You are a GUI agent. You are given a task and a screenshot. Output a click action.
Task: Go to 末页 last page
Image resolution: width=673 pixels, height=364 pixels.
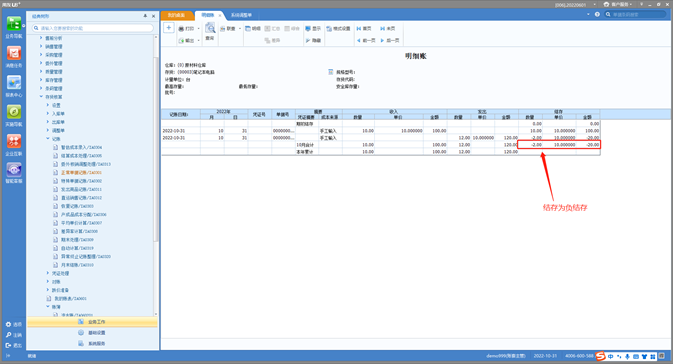[x=388, y=28]
